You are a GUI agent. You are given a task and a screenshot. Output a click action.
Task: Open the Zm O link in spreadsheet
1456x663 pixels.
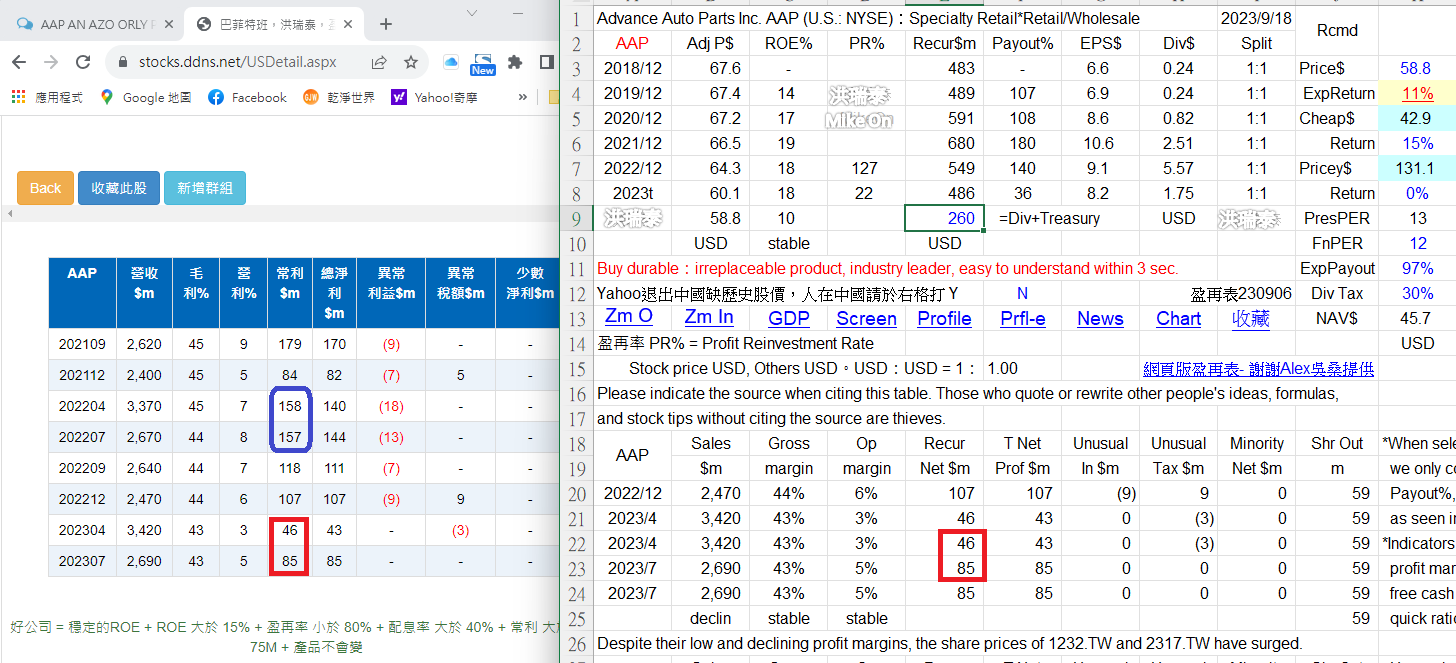tap(629, 317)
